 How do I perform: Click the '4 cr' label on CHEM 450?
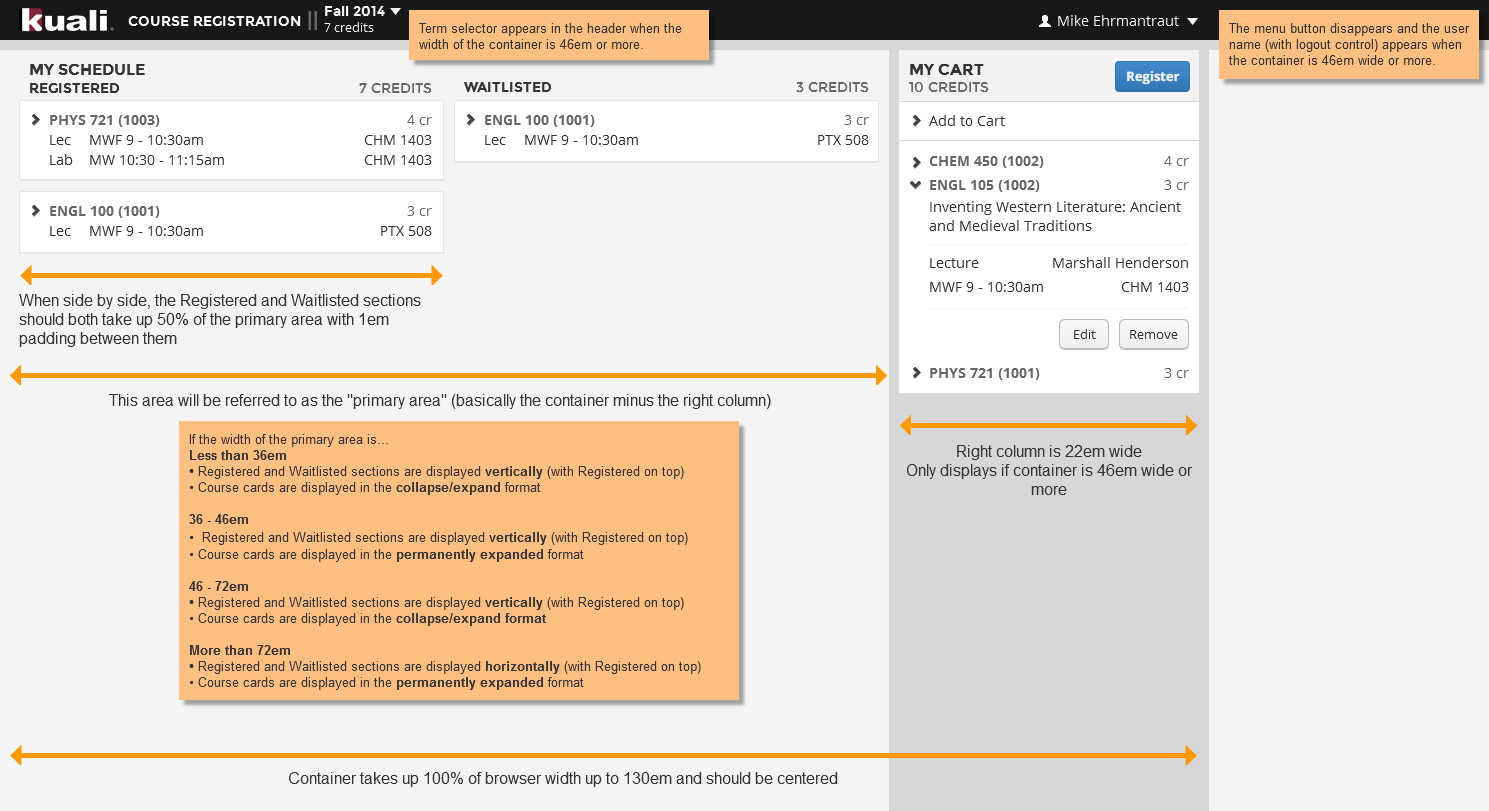[1176, 161]
